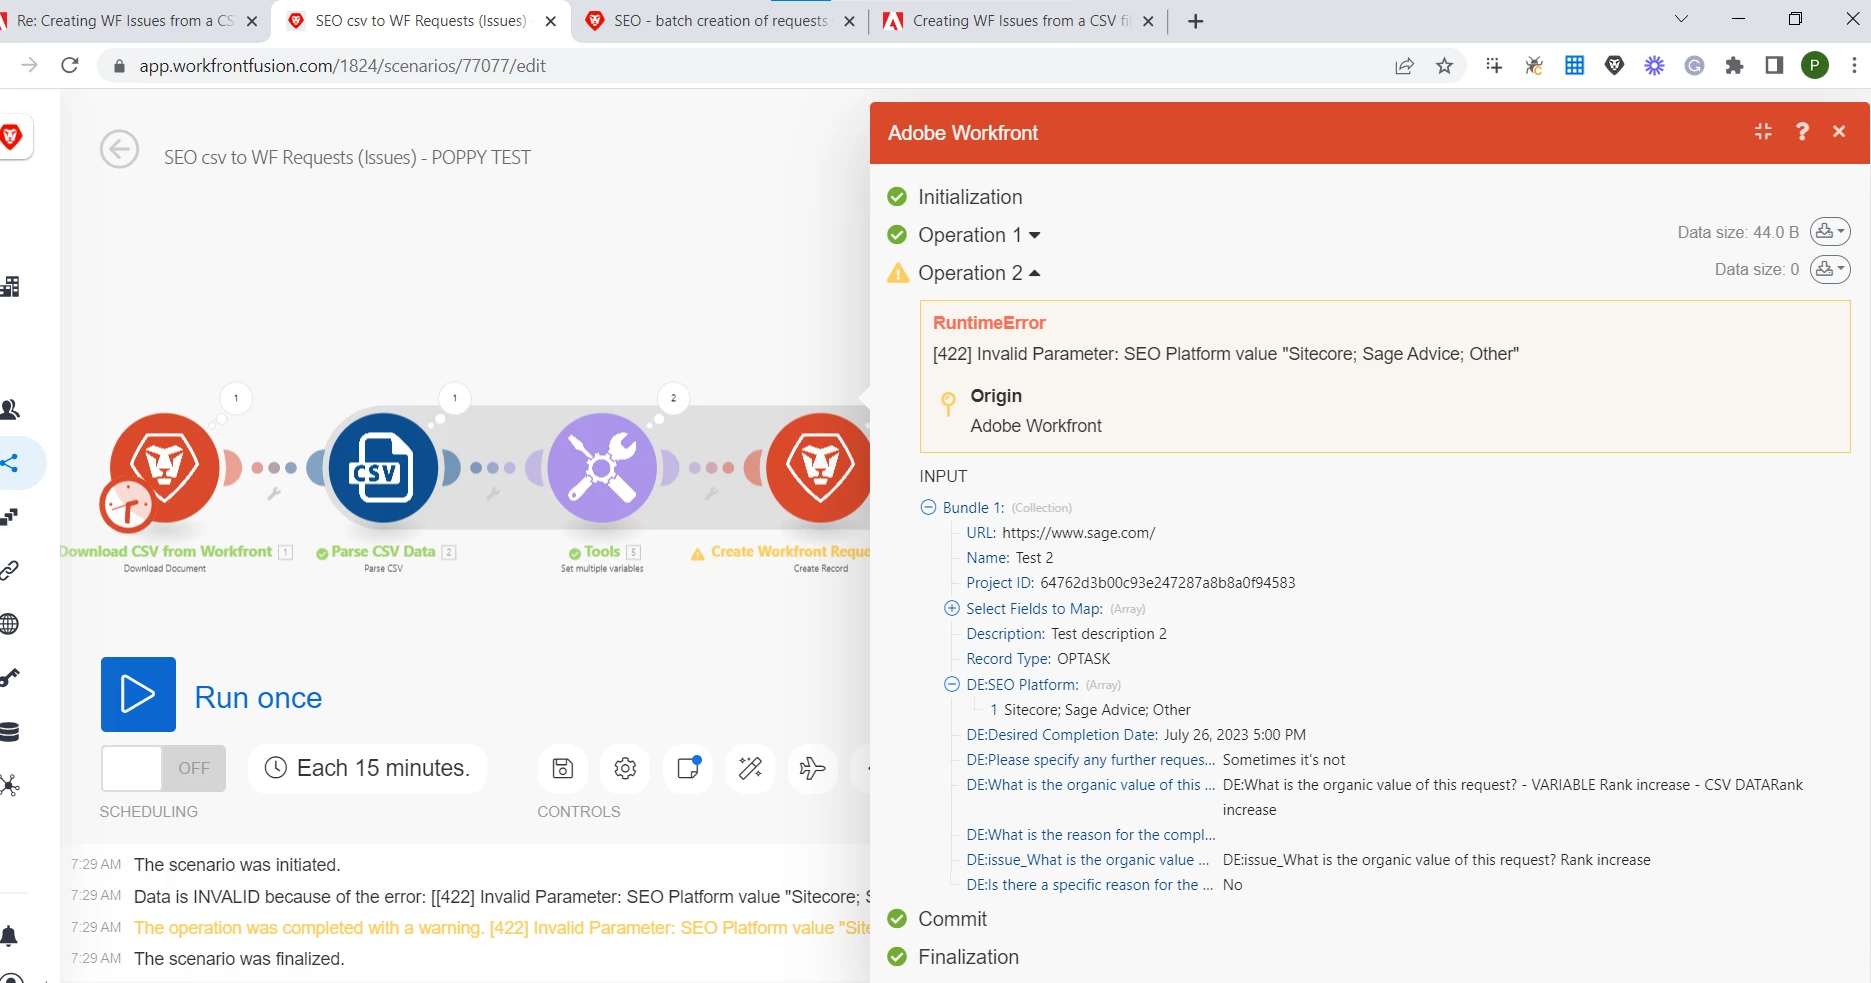Open tab search dropdown chevron
Screen dimensions: 1871x983
coord(1681,19)
